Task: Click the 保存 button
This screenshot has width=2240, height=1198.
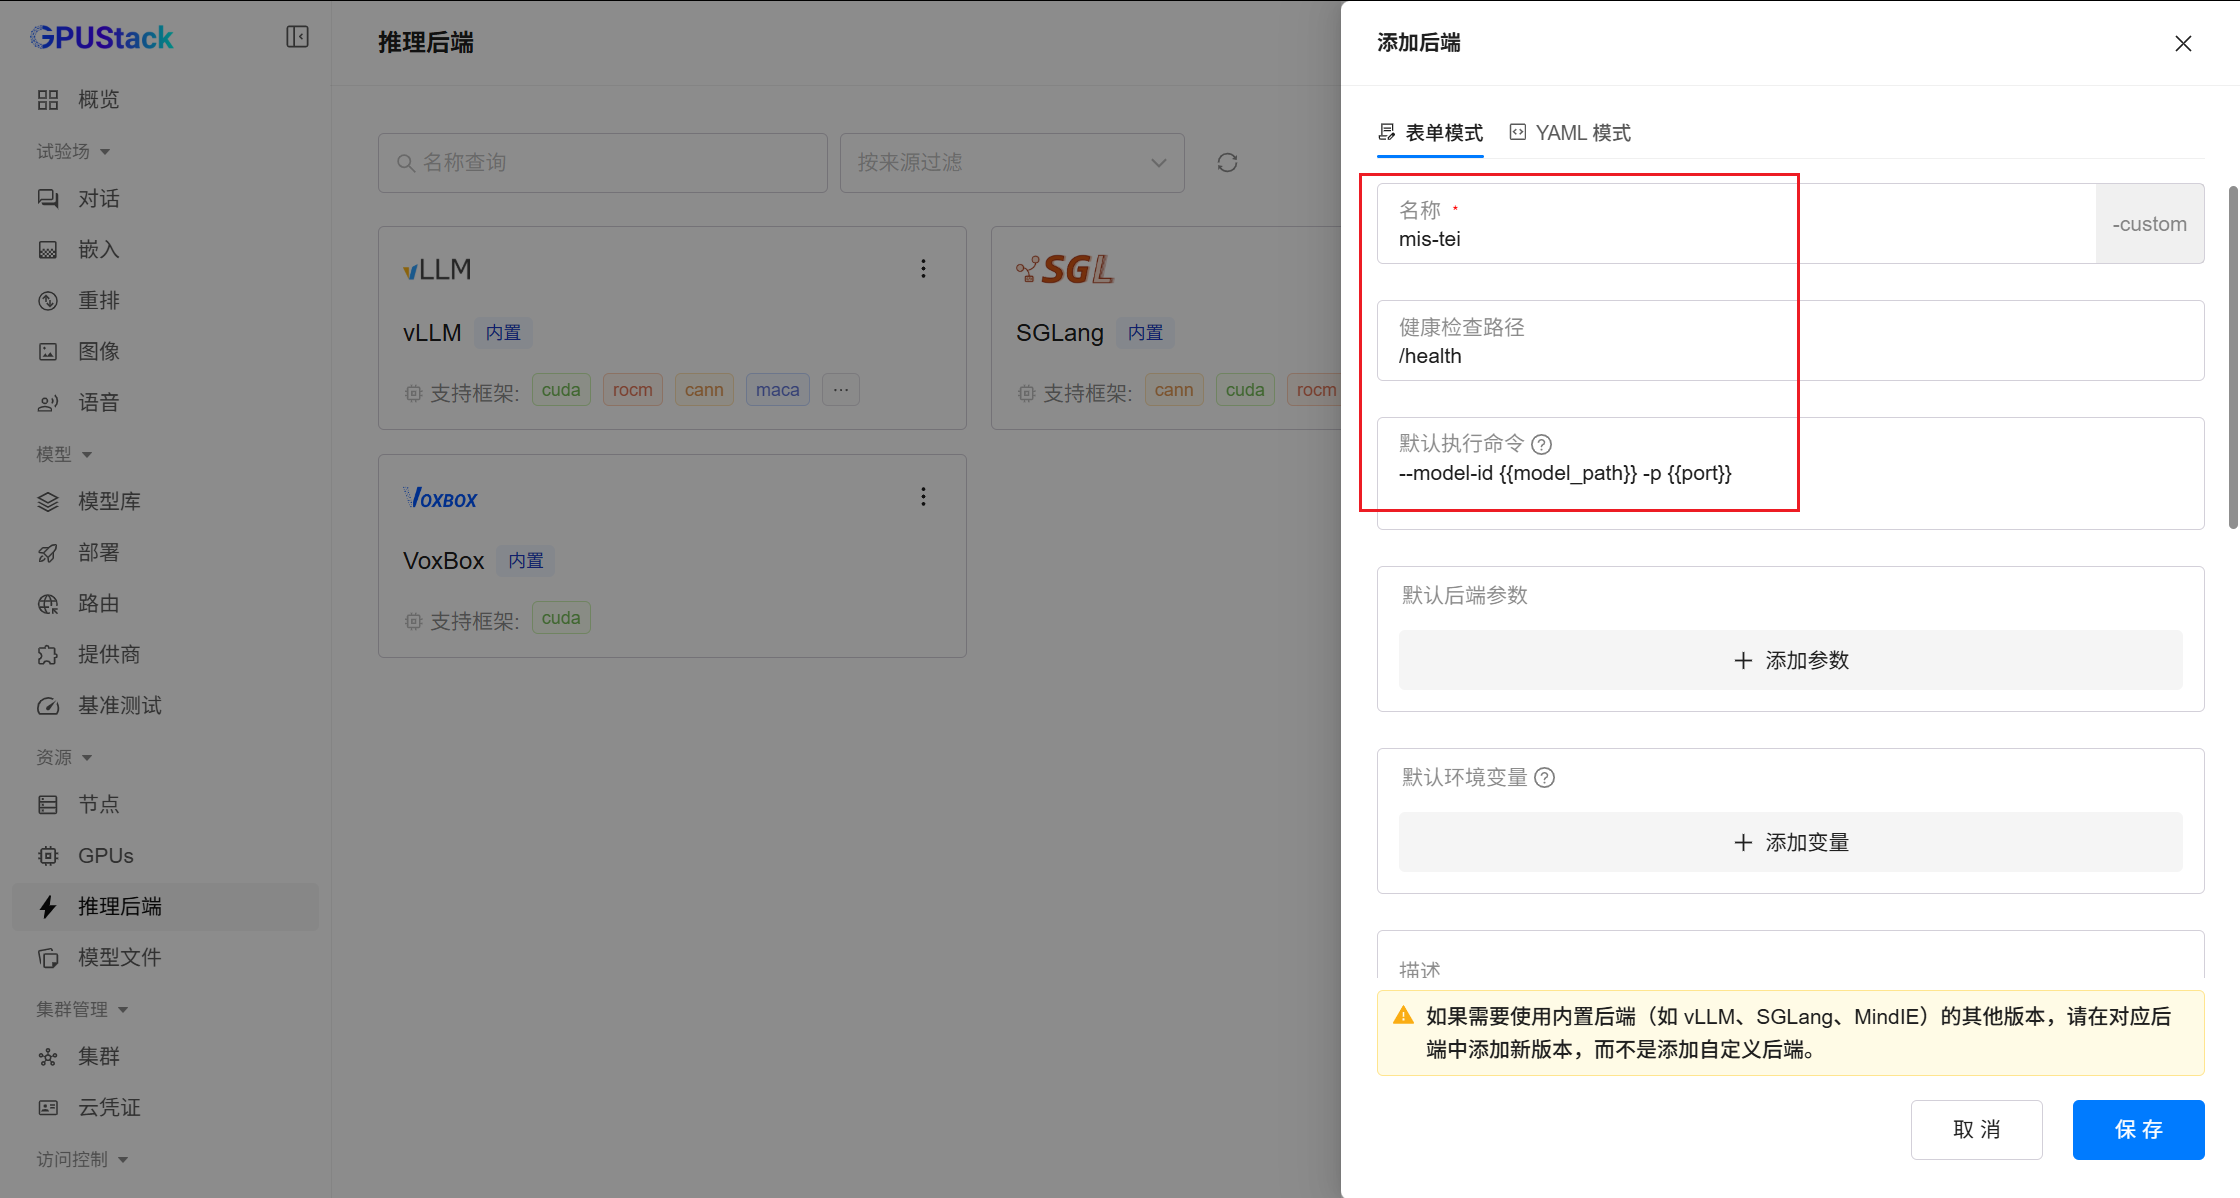Action: (2138, 1129)
